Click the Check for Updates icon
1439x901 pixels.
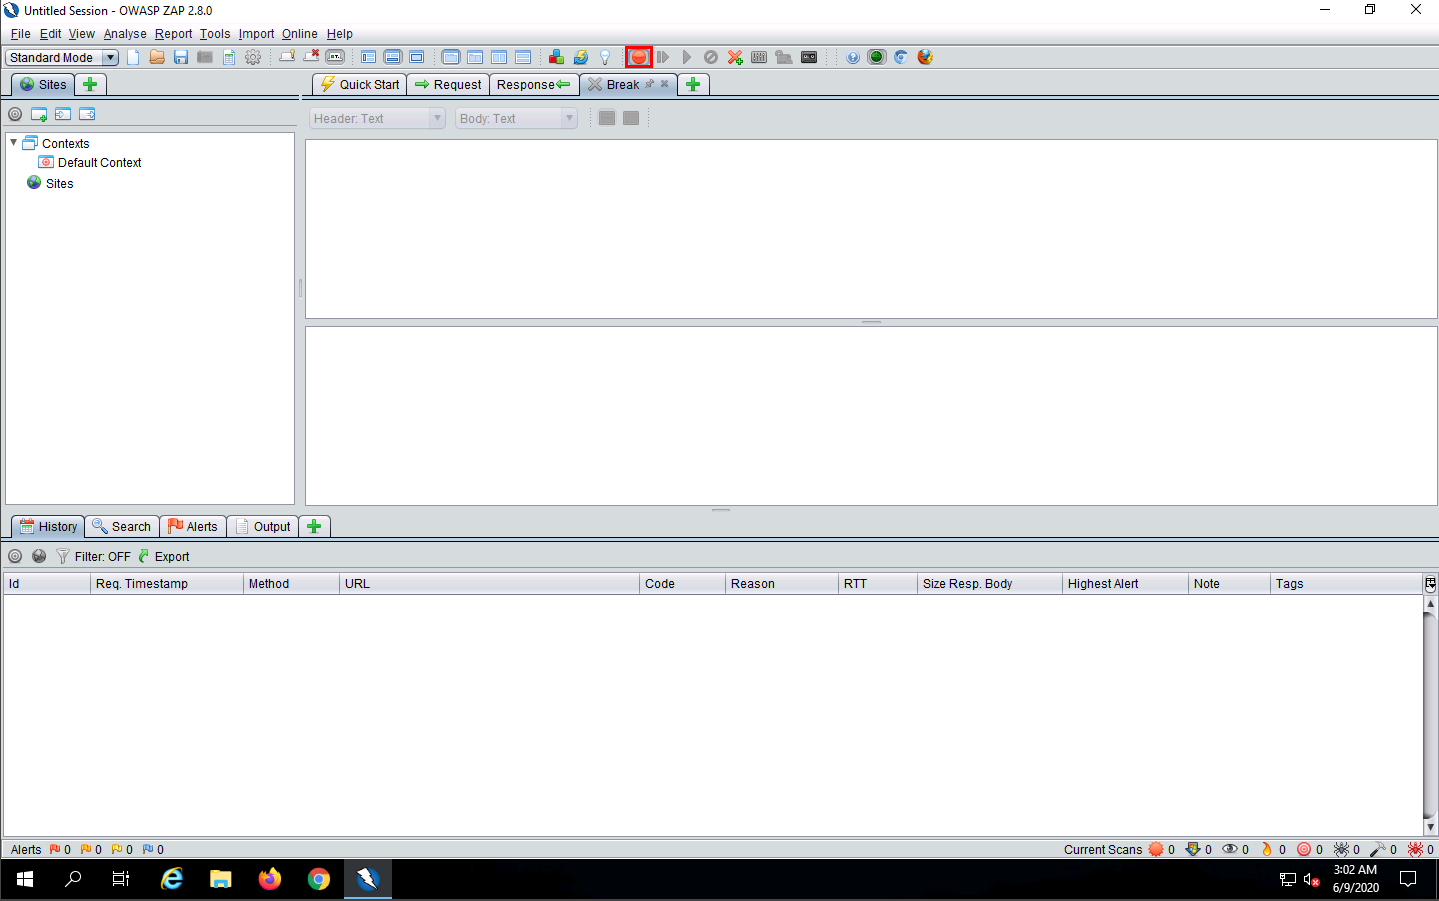(x=580, y=57)
